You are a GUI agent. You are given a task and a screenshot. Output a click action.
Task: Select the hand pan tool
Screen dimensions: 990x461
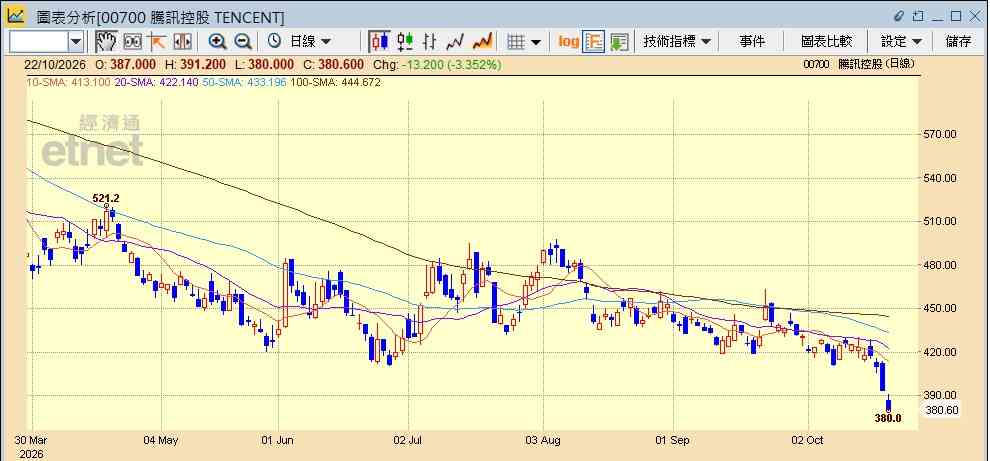[106, 42]
